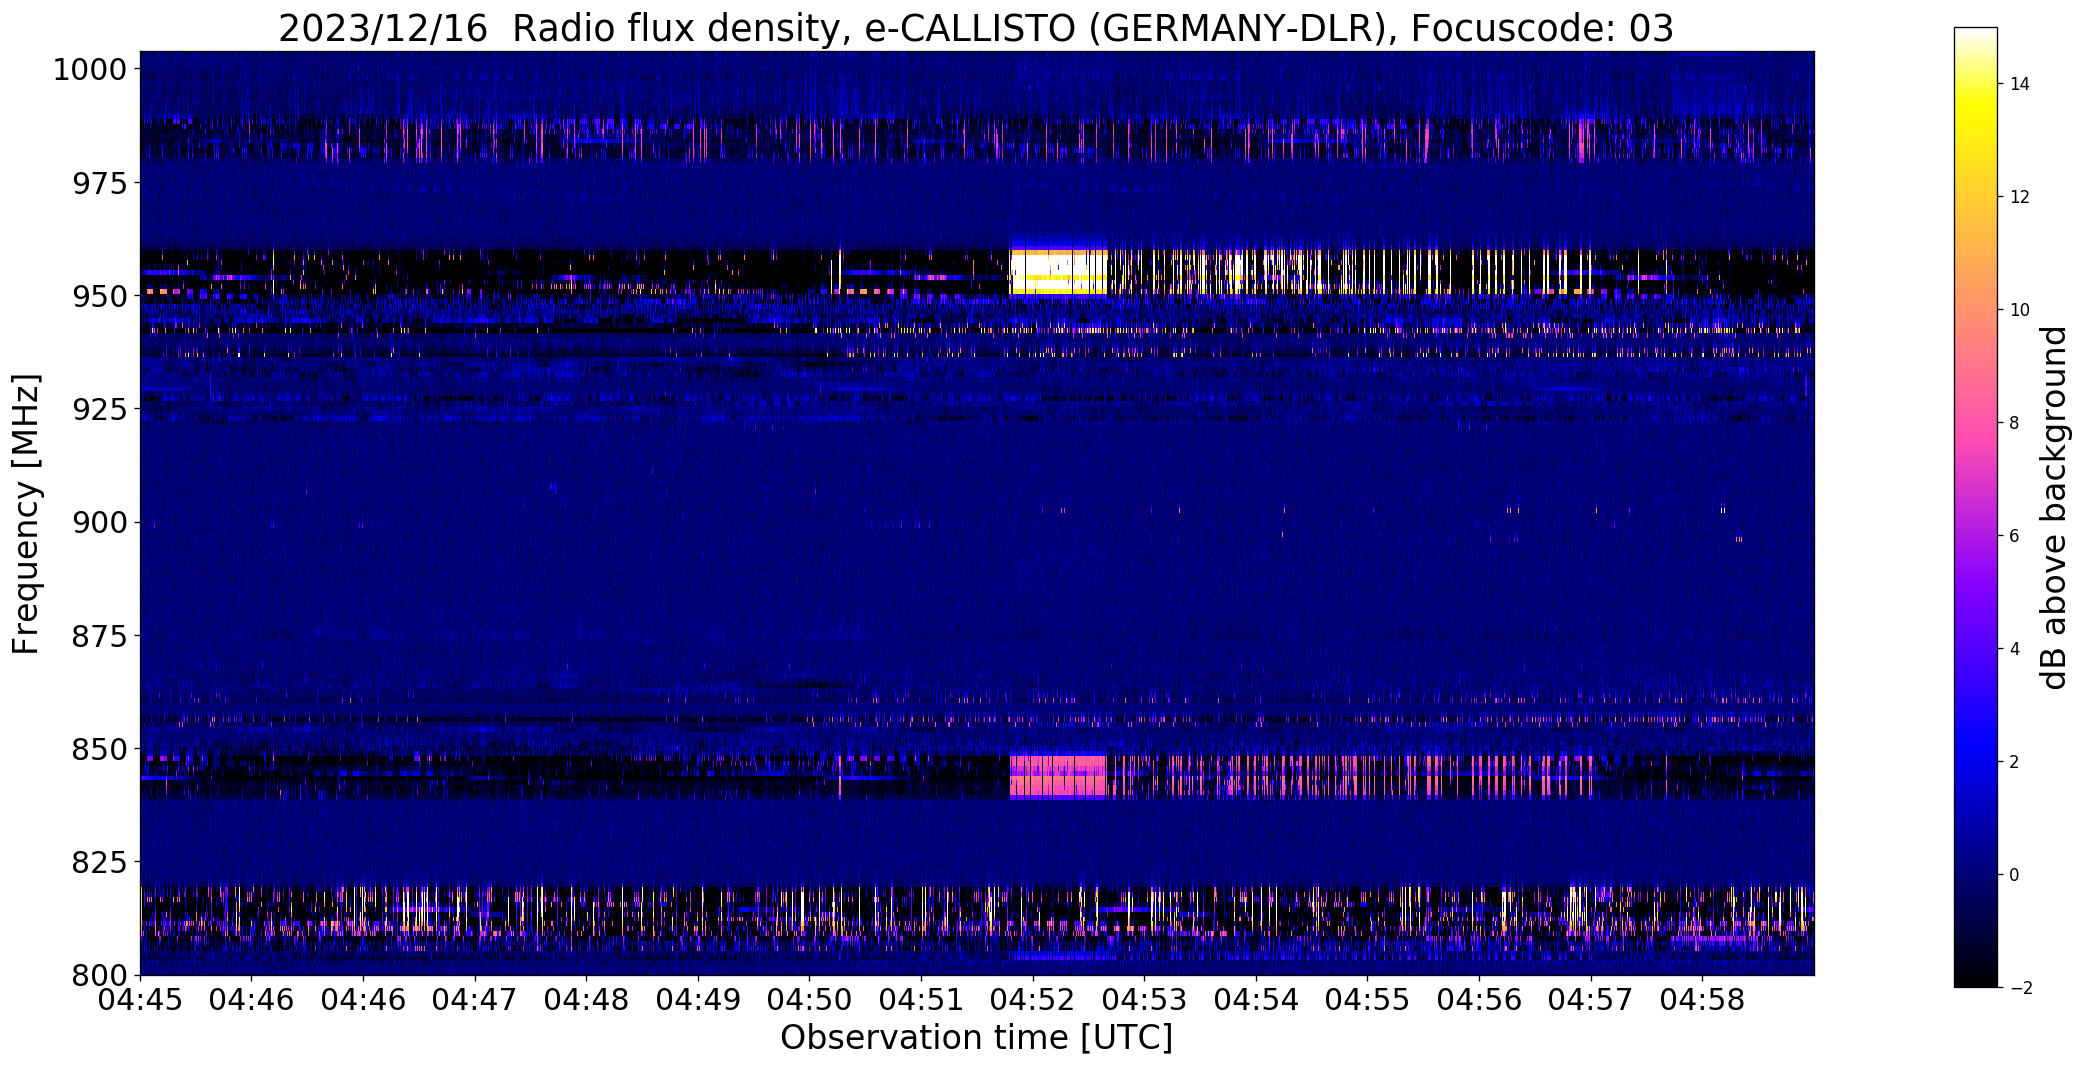Click the colorbar tick labeled −2

click(x=2020, y=988)
